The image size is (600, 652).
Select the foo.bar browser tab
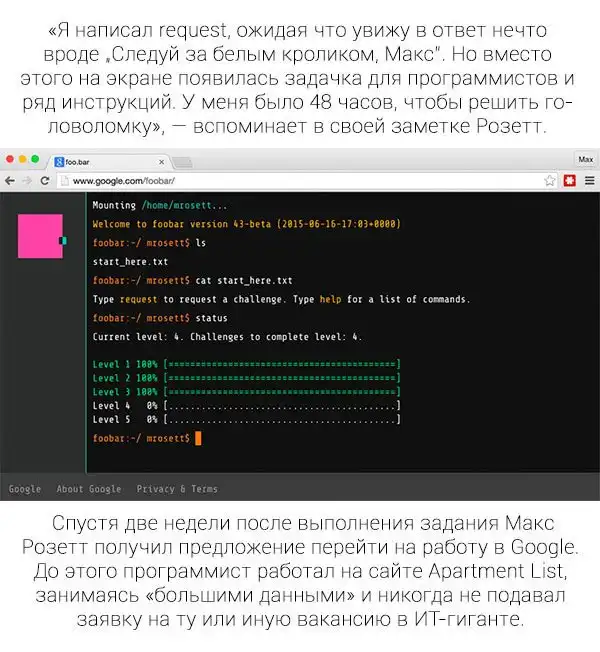pyautogui.click(x=109, y=162)
